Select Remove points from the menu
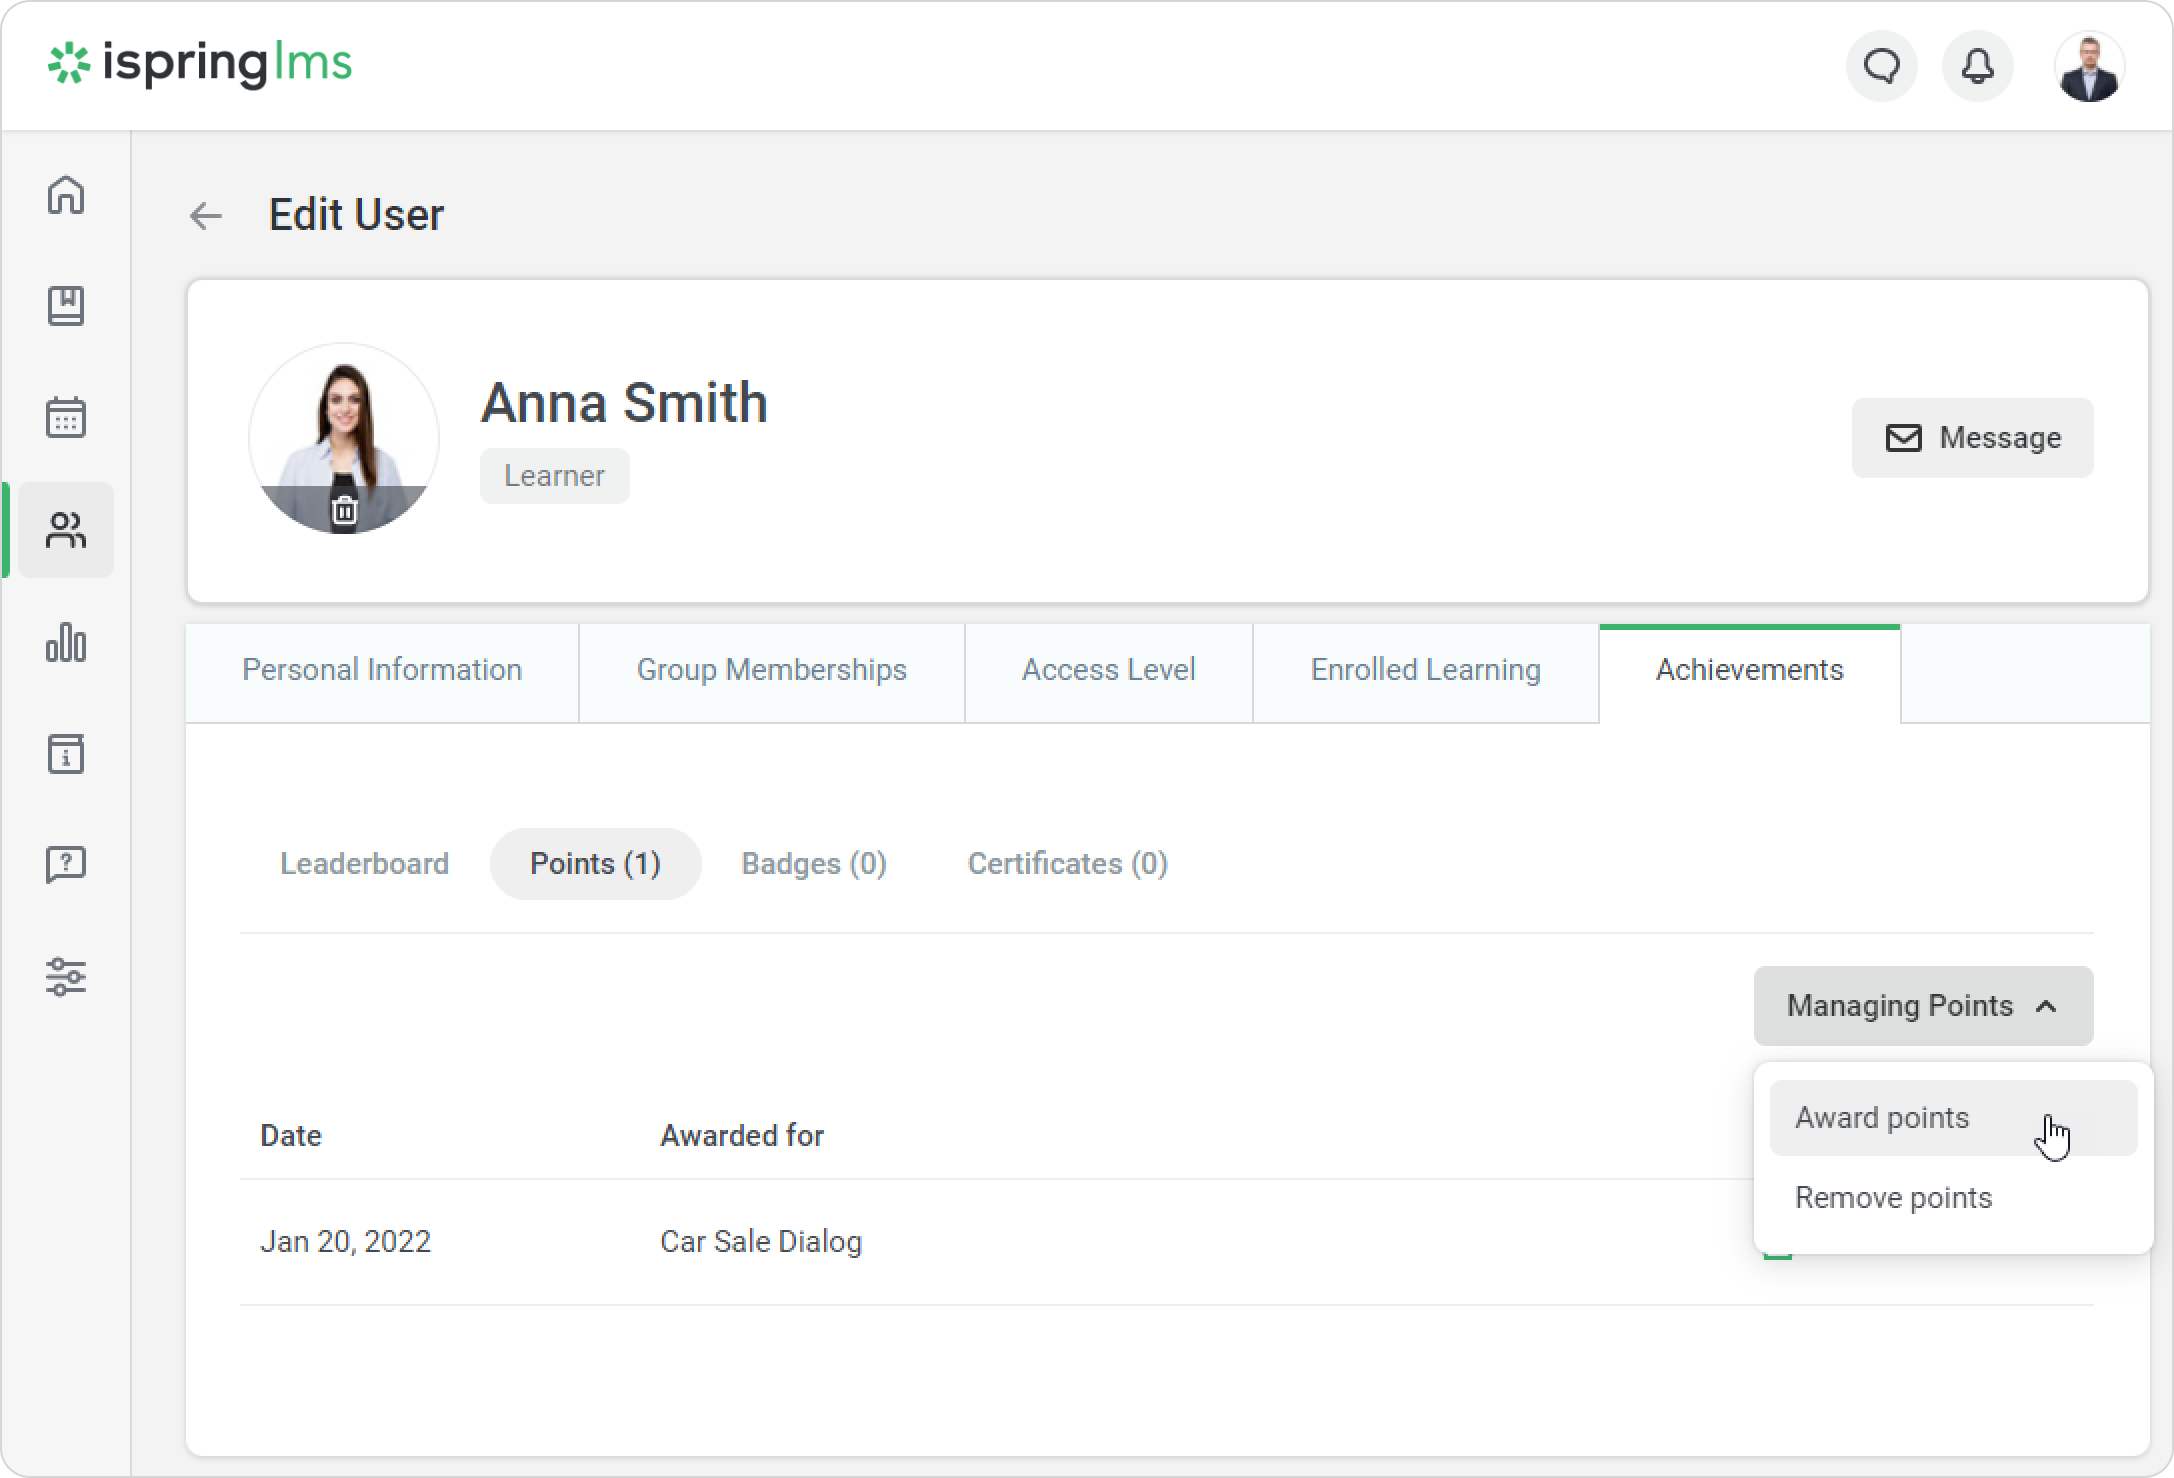Viewport: 2174px width, 1478px height. point(1893,1198)
